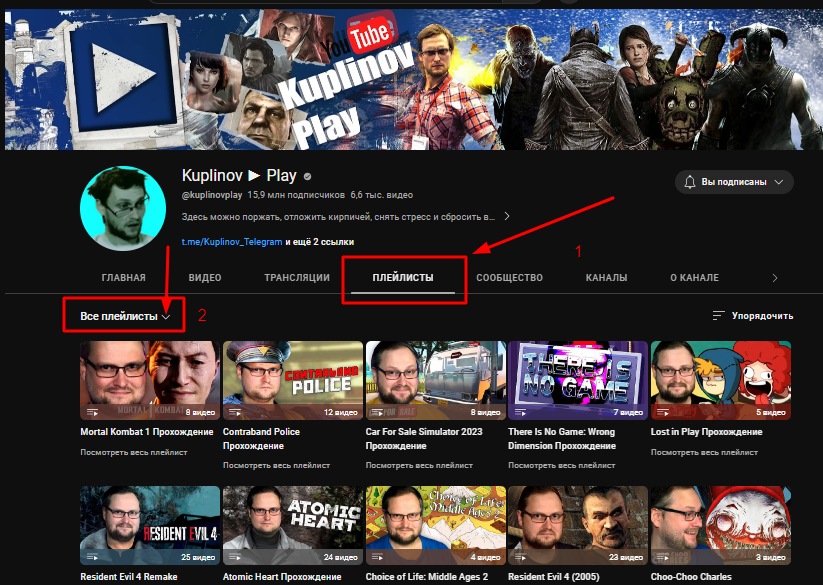
Task: Click There Is No Game: Wrong Dimension title
Action: (x=562, y=439)
